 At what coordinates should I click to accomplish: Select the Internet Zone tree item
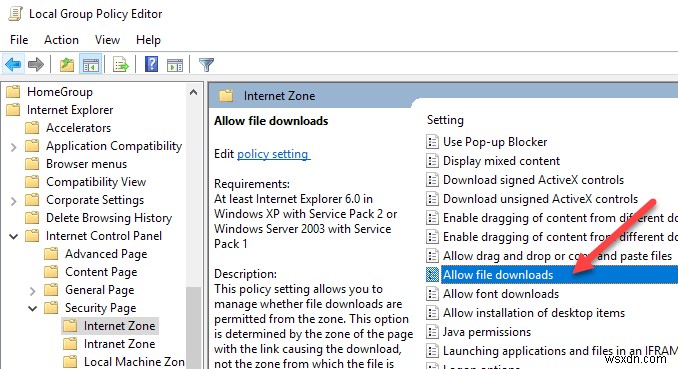[x=119, y=326]
